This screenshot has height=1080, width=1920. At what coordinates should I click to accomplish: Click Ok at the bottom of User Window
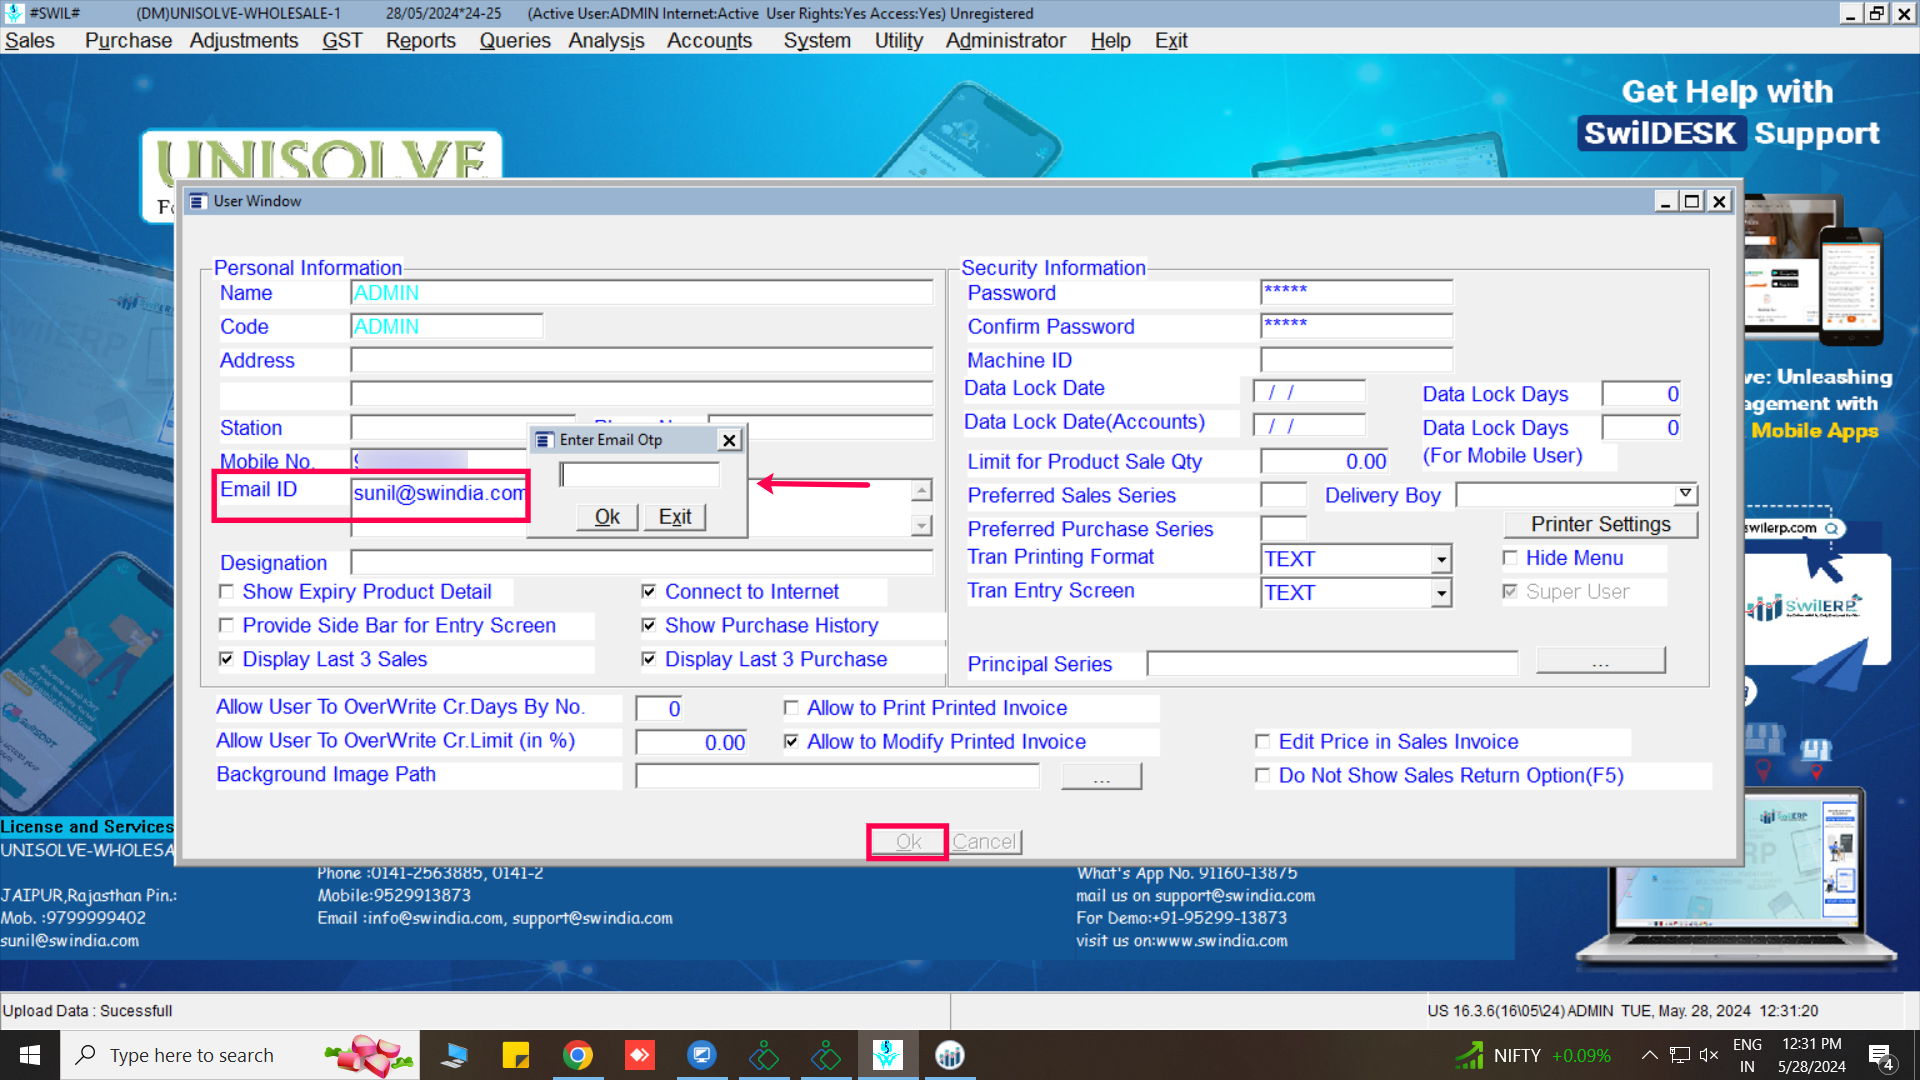908,842
